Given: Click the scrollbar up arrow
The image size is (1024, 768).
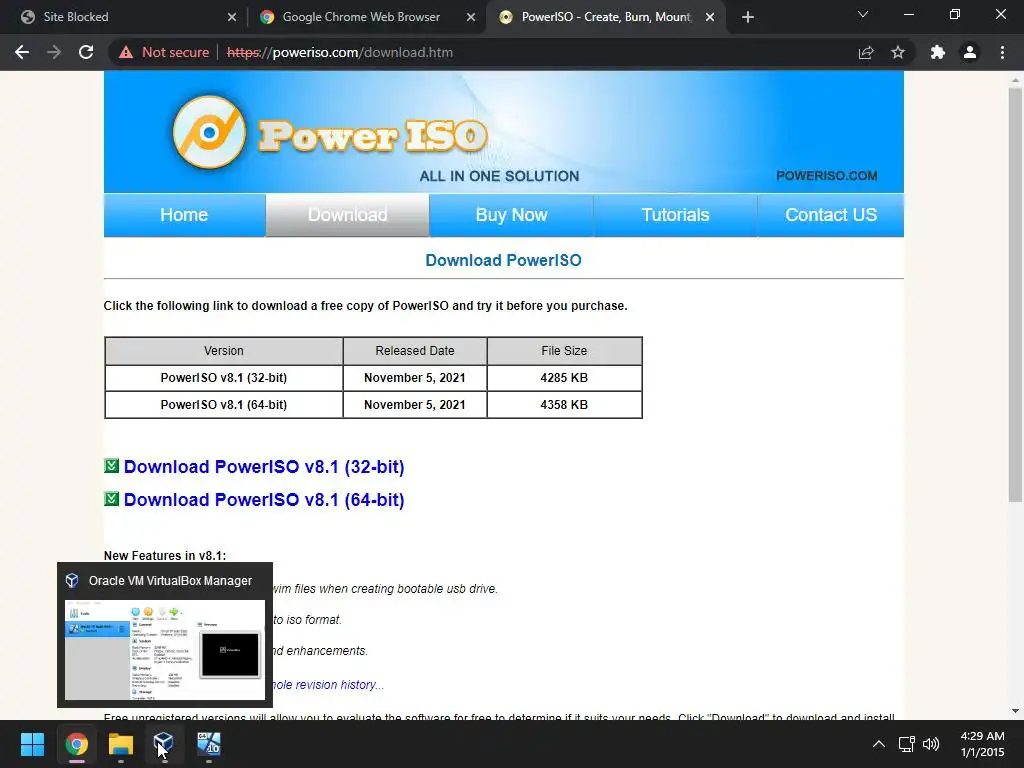Looking at the screenshot, I should pyautogui.click(x=1015, y=78).
